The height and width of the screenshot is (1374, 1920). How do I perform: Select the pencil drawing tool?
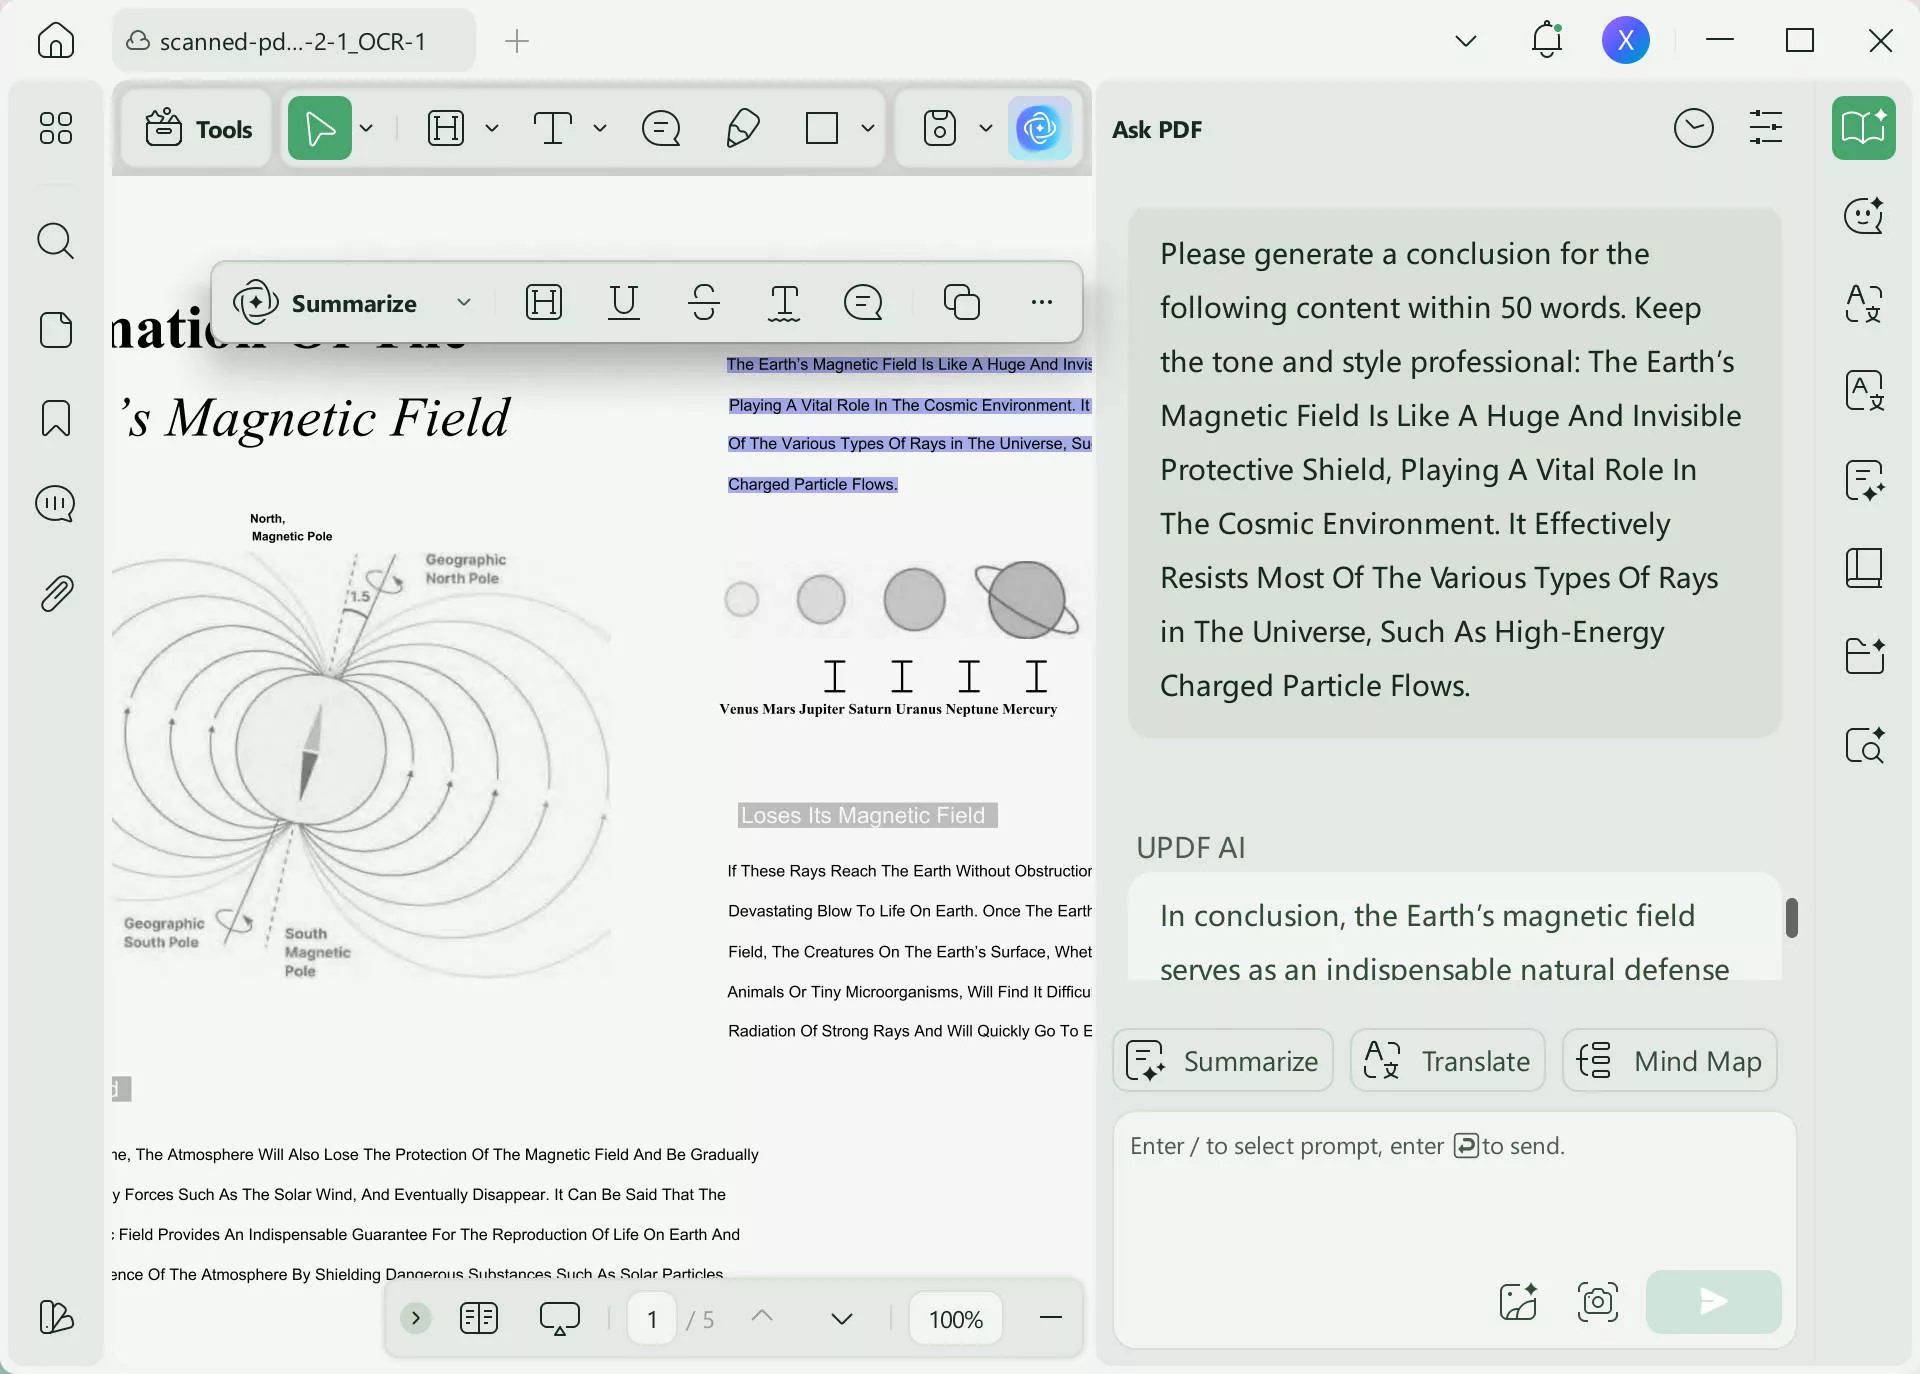pos(742,128)
